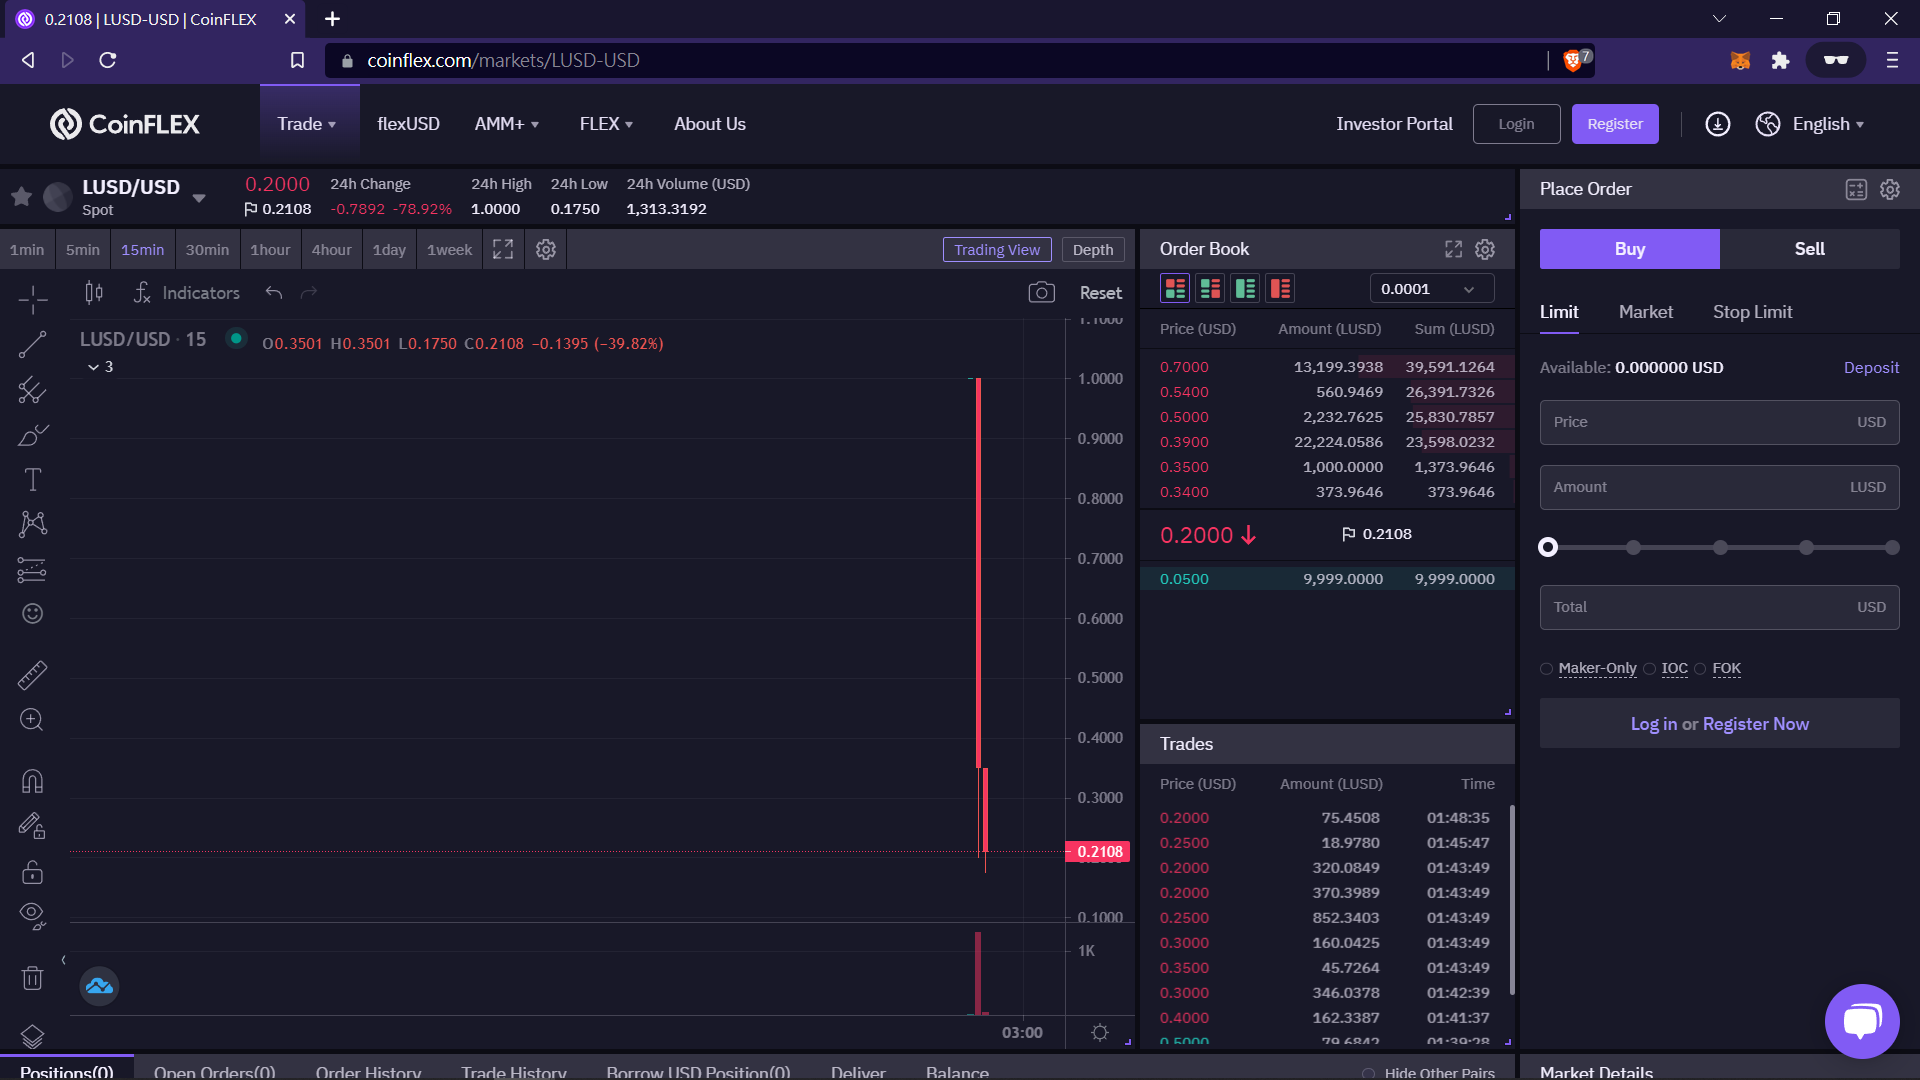
Task: Toggle Hide Other Pairs option
Action: pyautogui.click(x=1368, y=1073)
